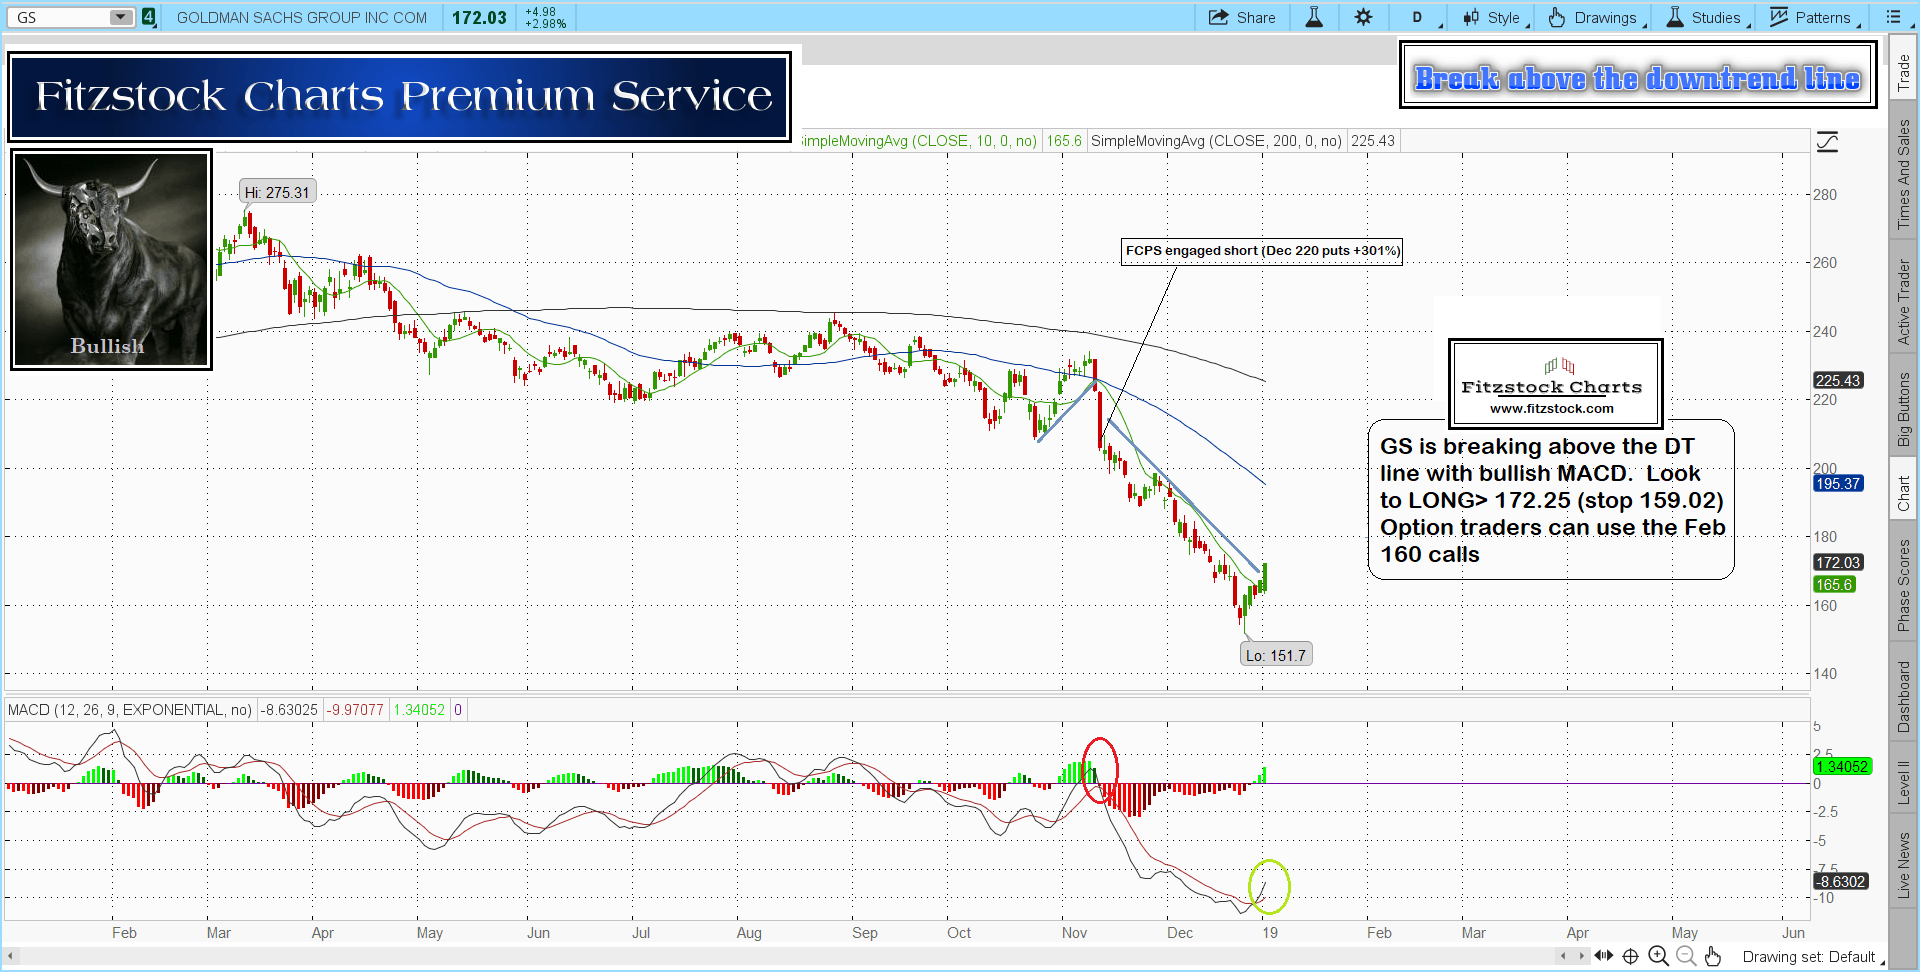Click the Share chart button
Viewport: 1920px width, 972px height.
pyautogui.click(x=1242, y=17)
